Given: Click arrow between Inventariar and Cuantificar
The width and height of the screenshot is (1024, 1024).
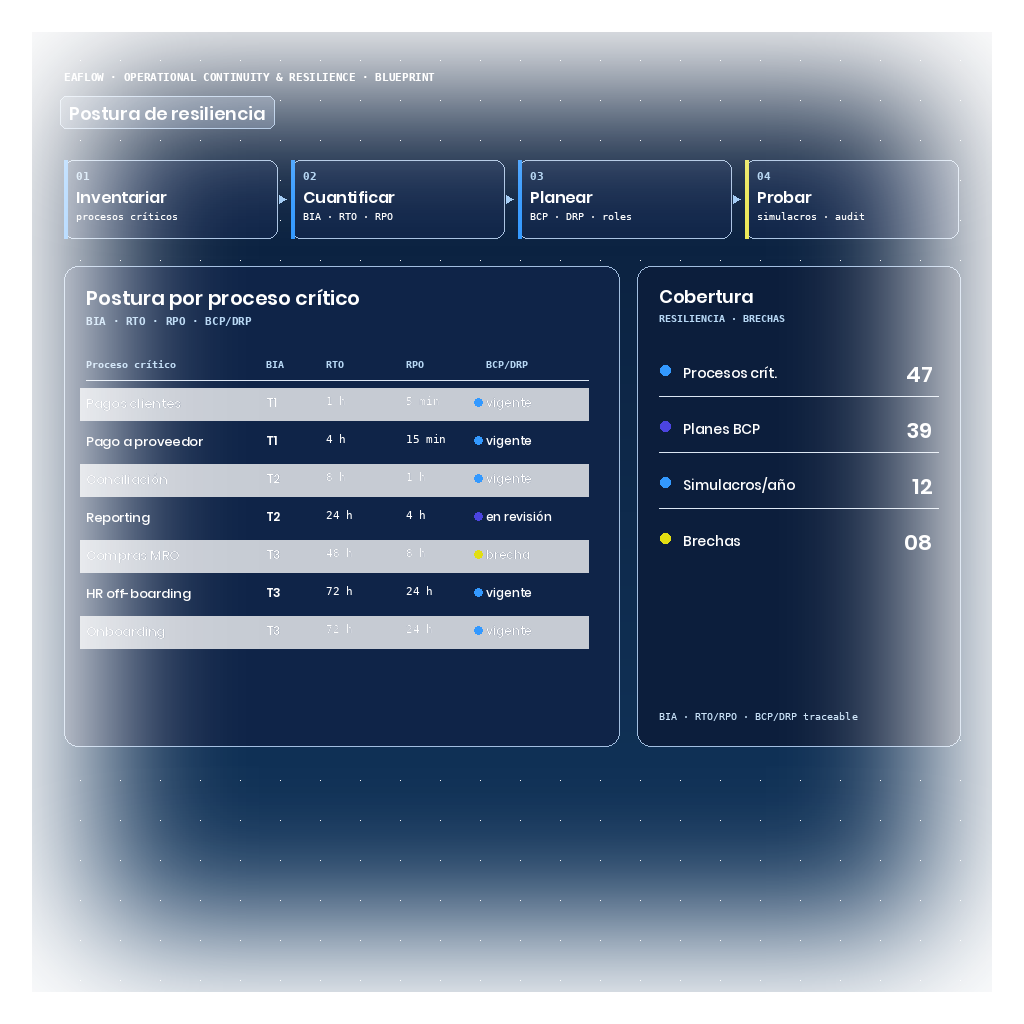Looking at the screenshot, I should (283, 199).
